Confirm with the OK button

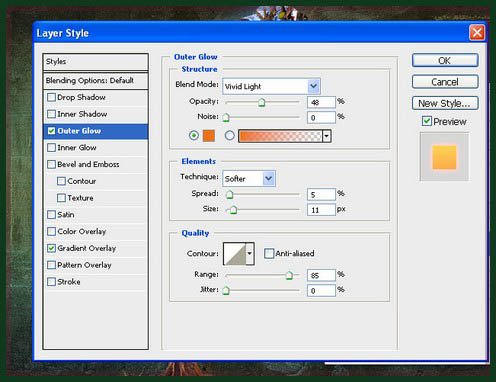(445, 61)
